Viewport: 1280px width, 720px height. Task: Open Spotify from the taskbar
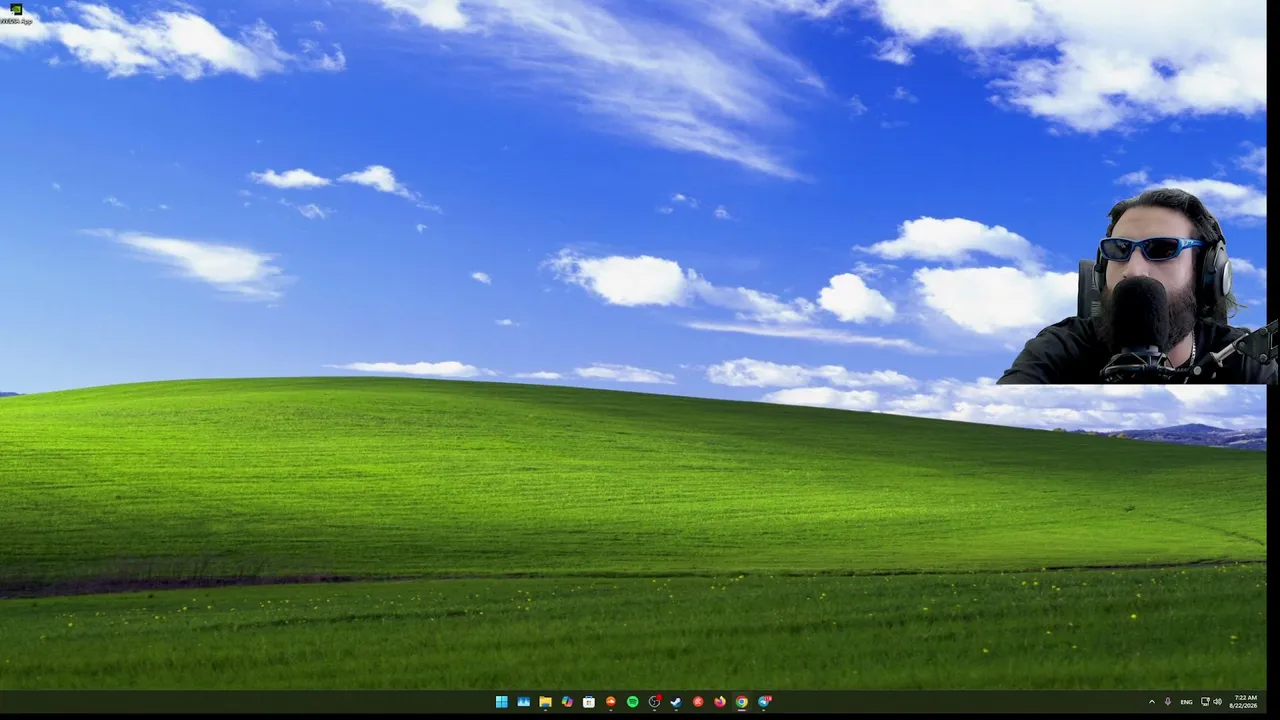coord(633,702)
